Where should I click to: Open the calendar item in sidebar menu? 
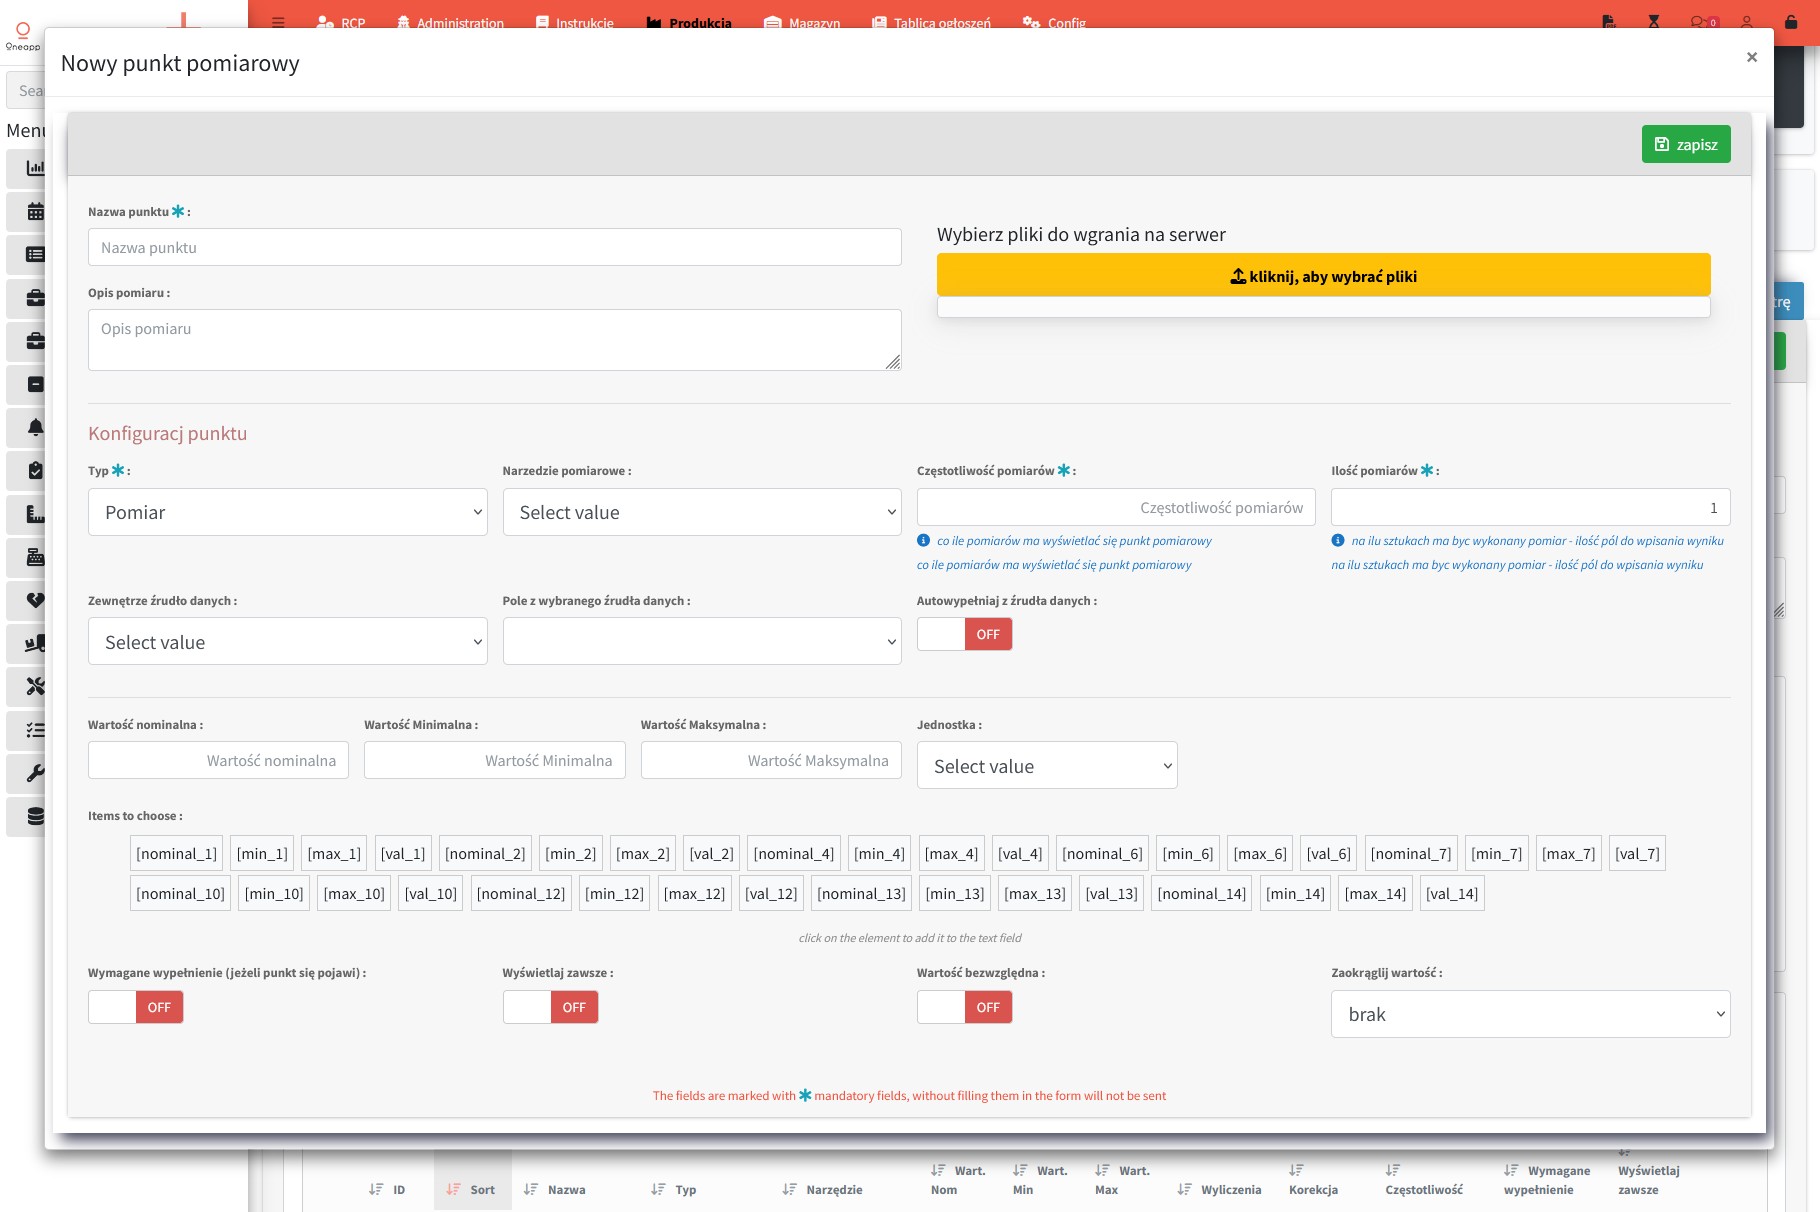pos(35,211)
